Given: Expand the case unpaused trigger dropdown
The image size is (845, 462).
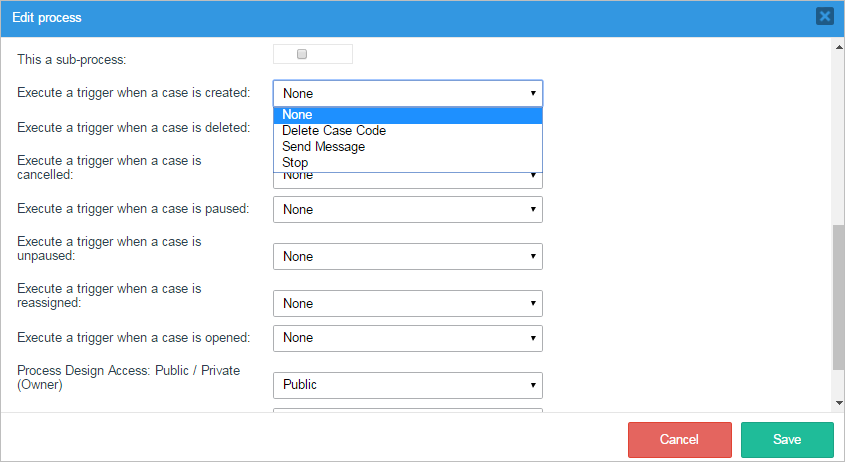Looking at the screenshot, I should pos(407,257).
